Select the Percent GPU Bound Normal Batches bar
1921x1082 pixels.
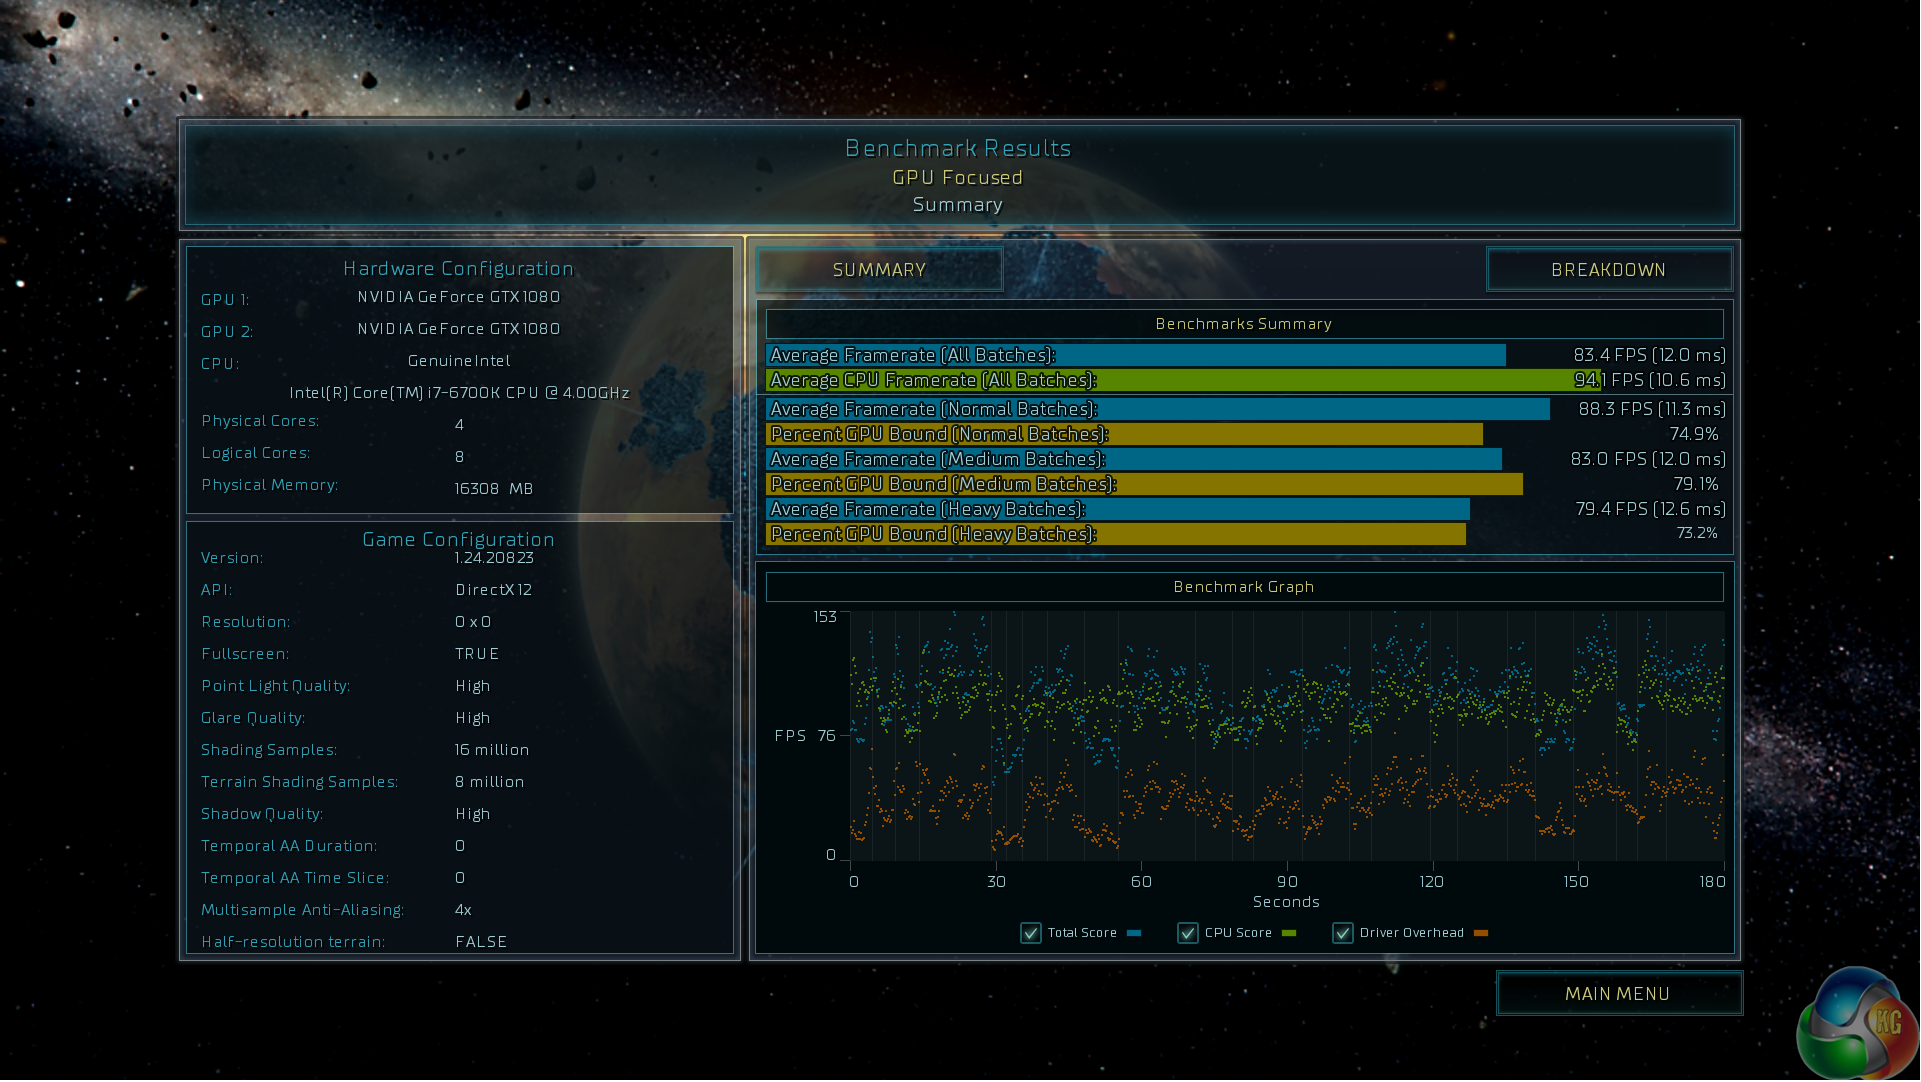click(1124, 435)
